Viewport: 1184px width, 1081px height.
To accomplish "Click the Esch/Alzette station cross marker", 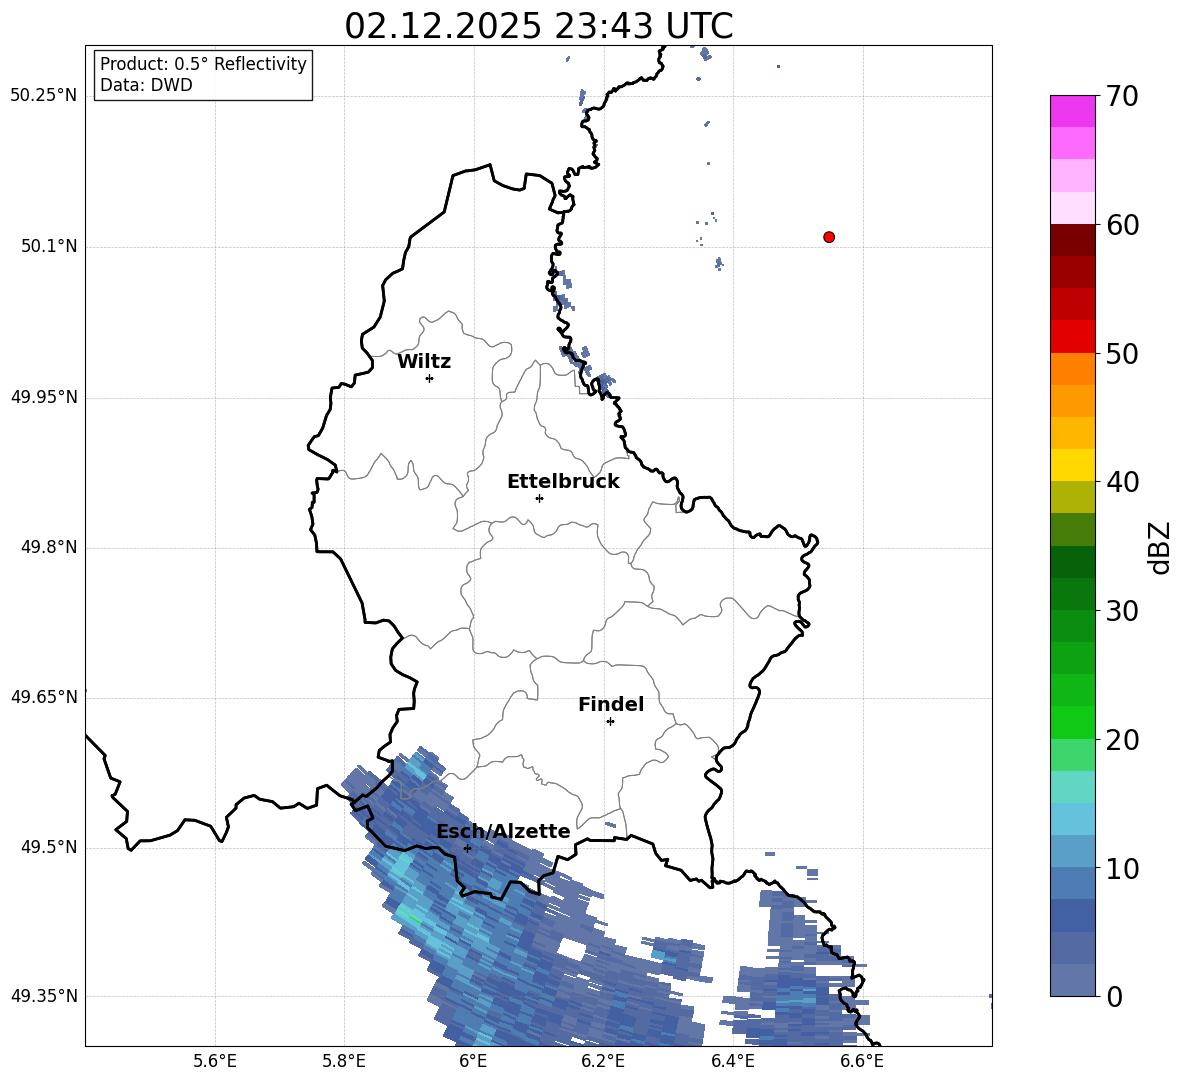I will coord(467,848).
